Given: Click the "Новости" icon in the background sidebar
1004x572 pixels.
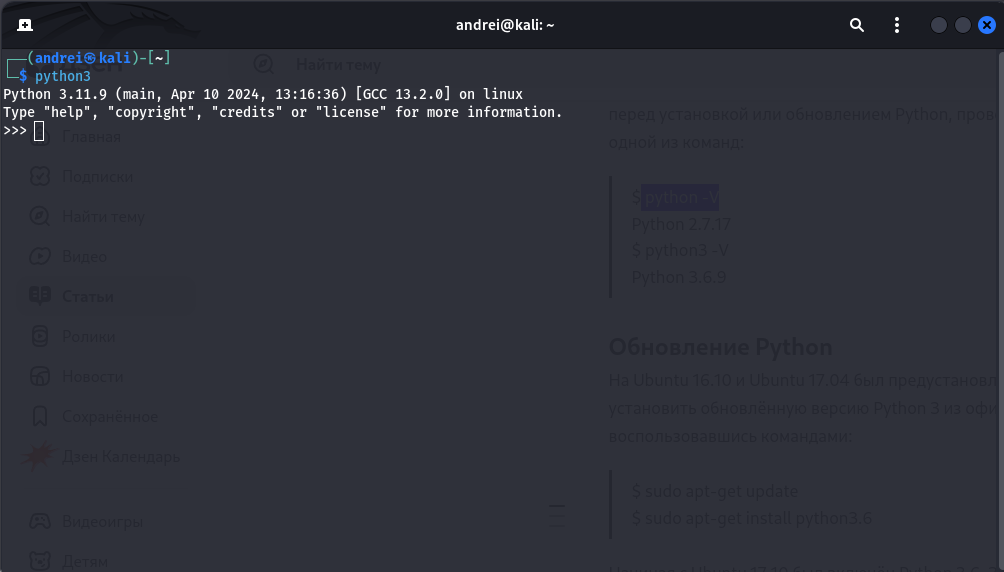Looking at the screenshot, I should (40, 376).
